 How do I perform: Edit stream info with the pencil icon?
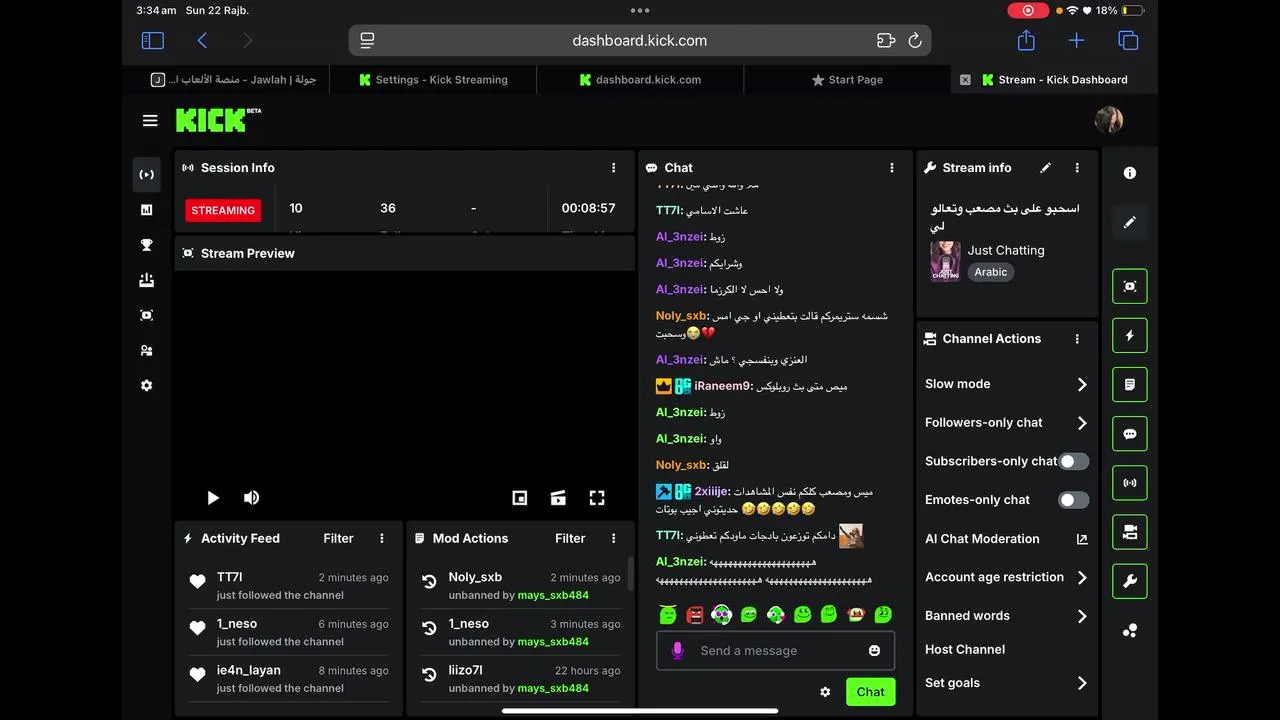point(1046,168)
